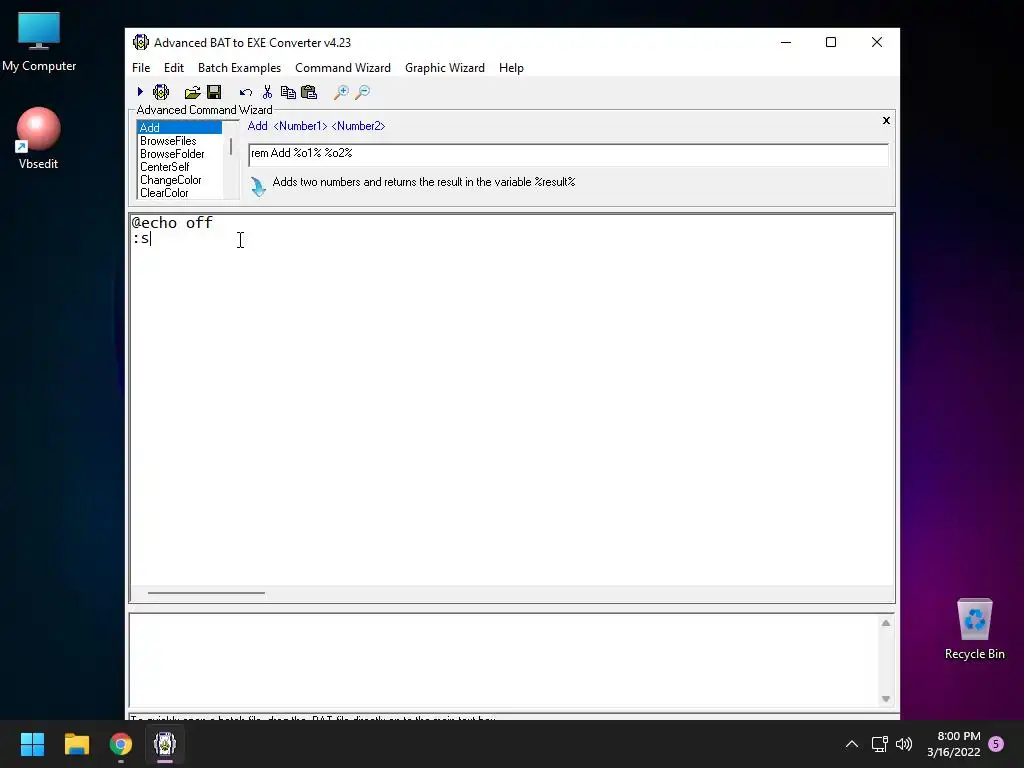Undo the last edit in toolbar
1024x768 pixels.
coord(246,93)
